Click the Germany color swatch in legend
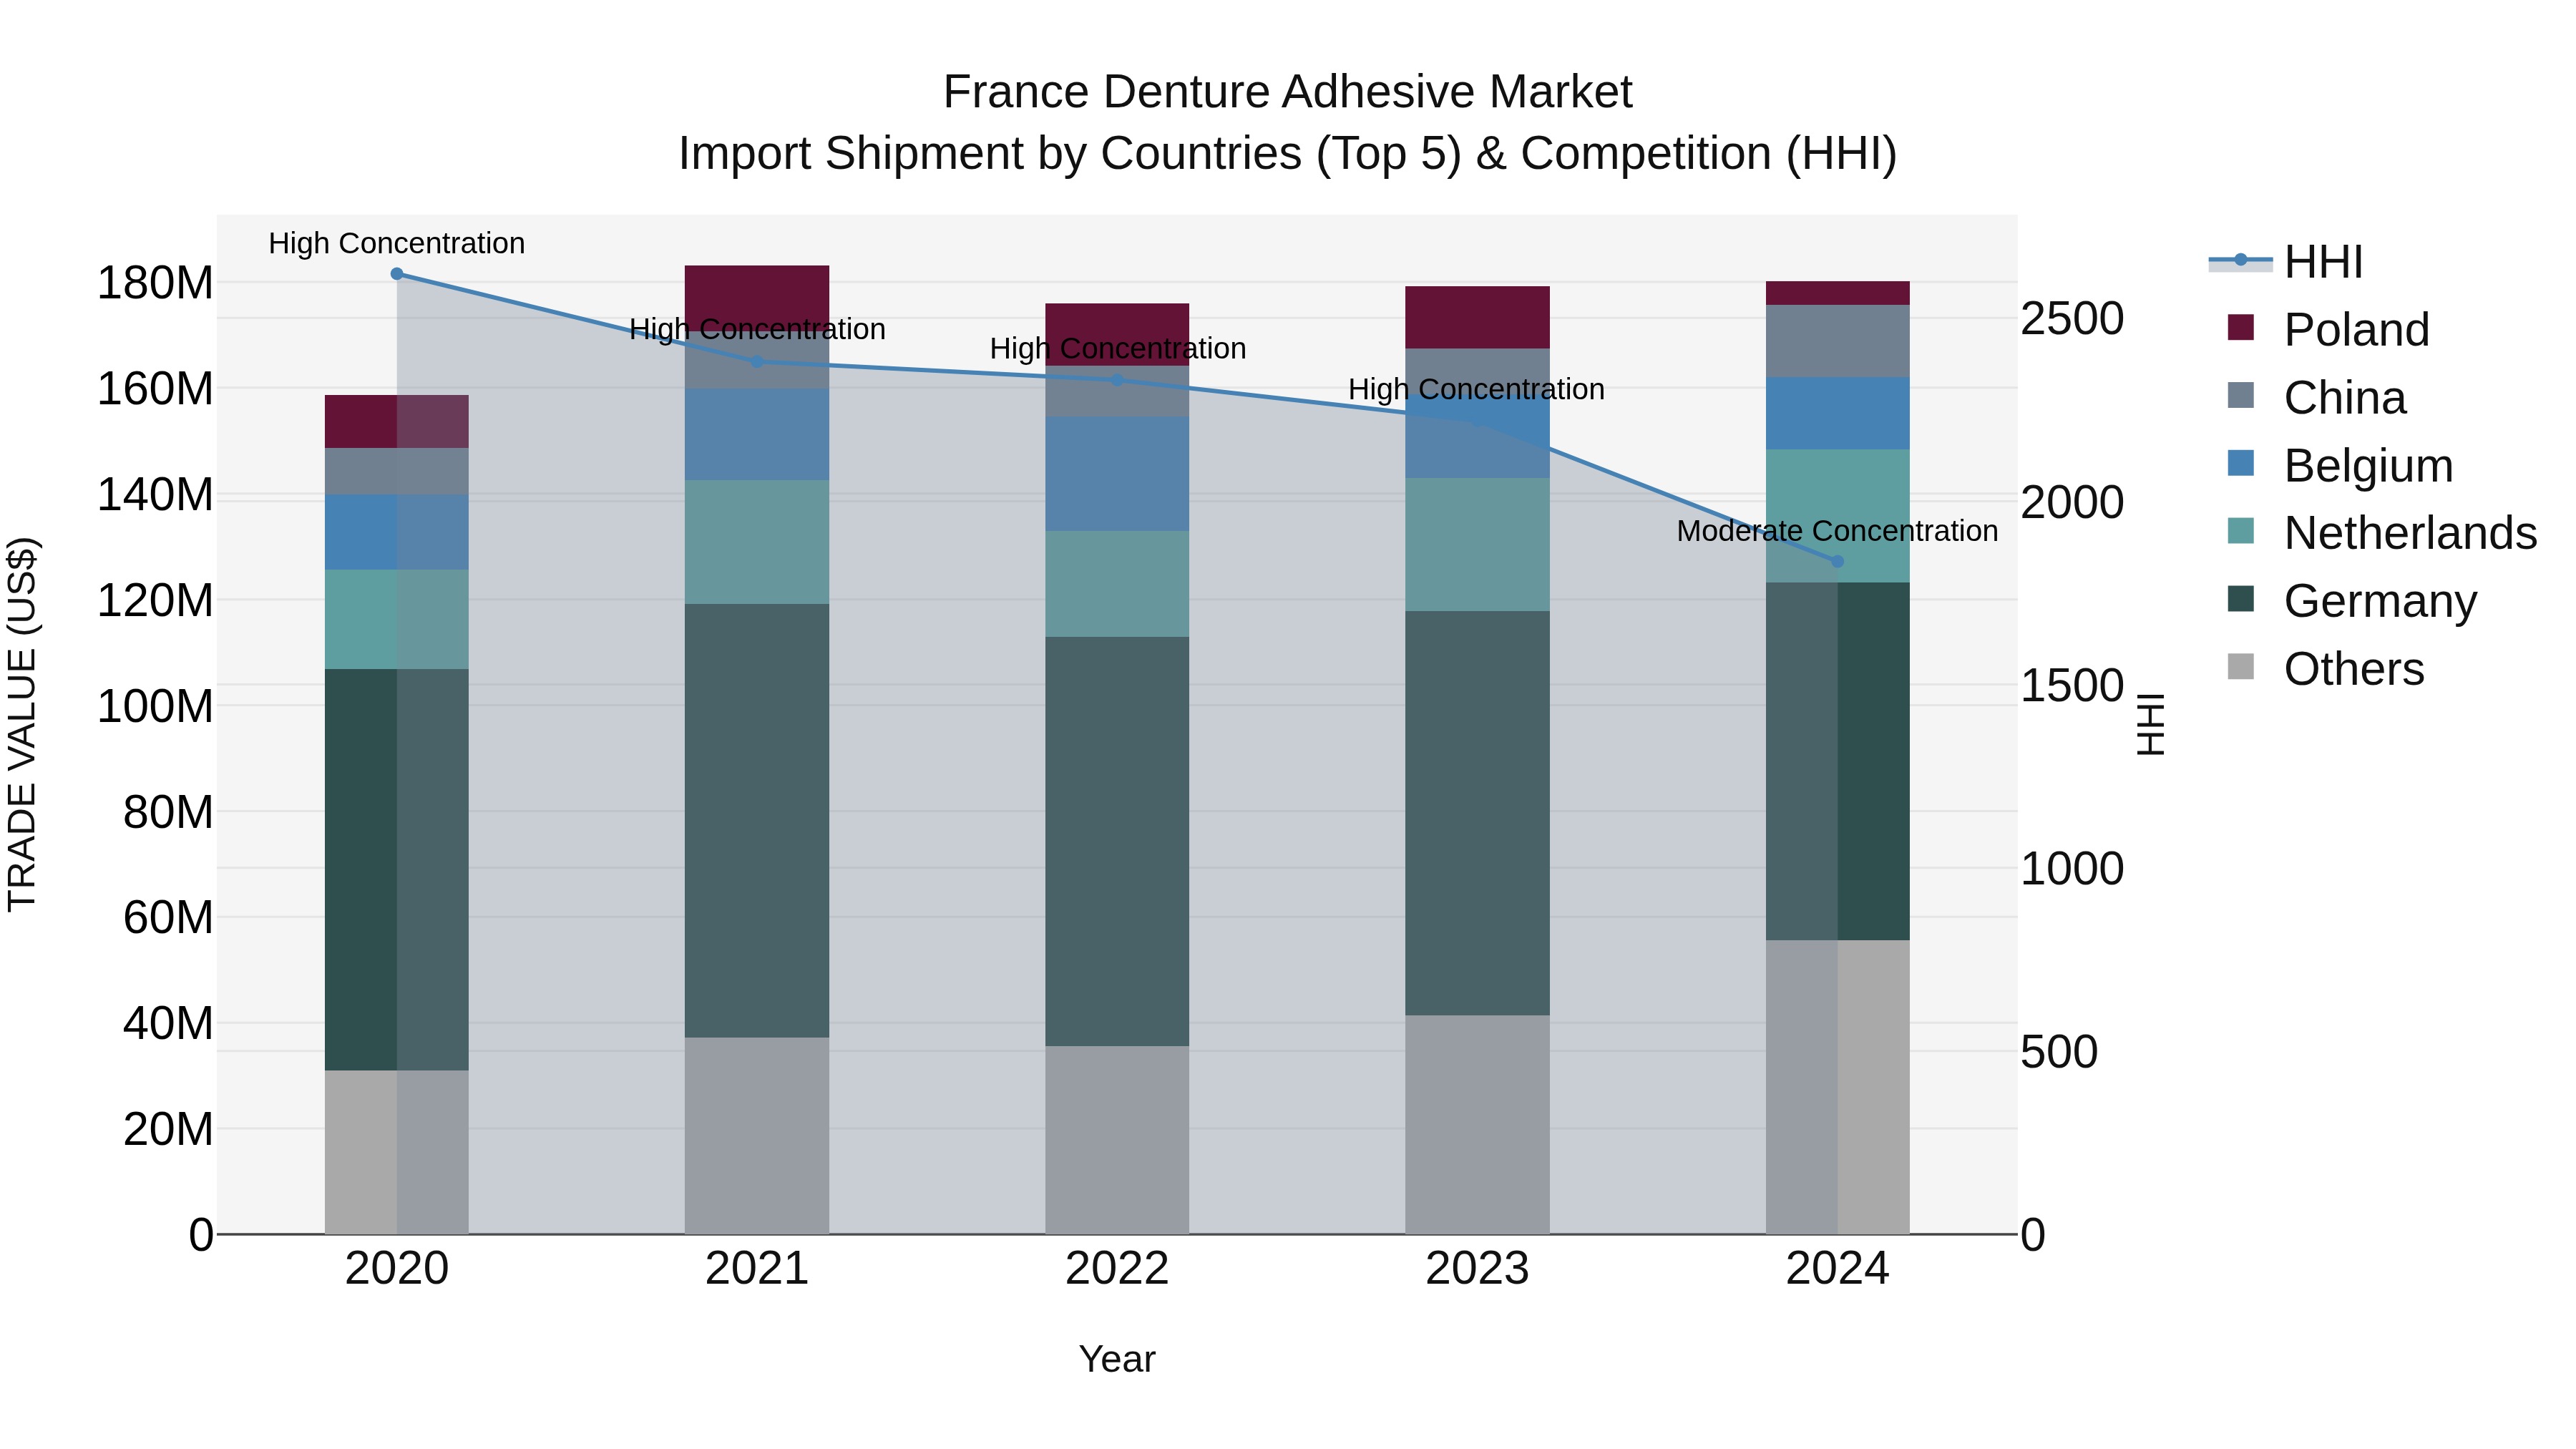2576x1449 pixels. pyautogui.click(x=2241, y=599)
